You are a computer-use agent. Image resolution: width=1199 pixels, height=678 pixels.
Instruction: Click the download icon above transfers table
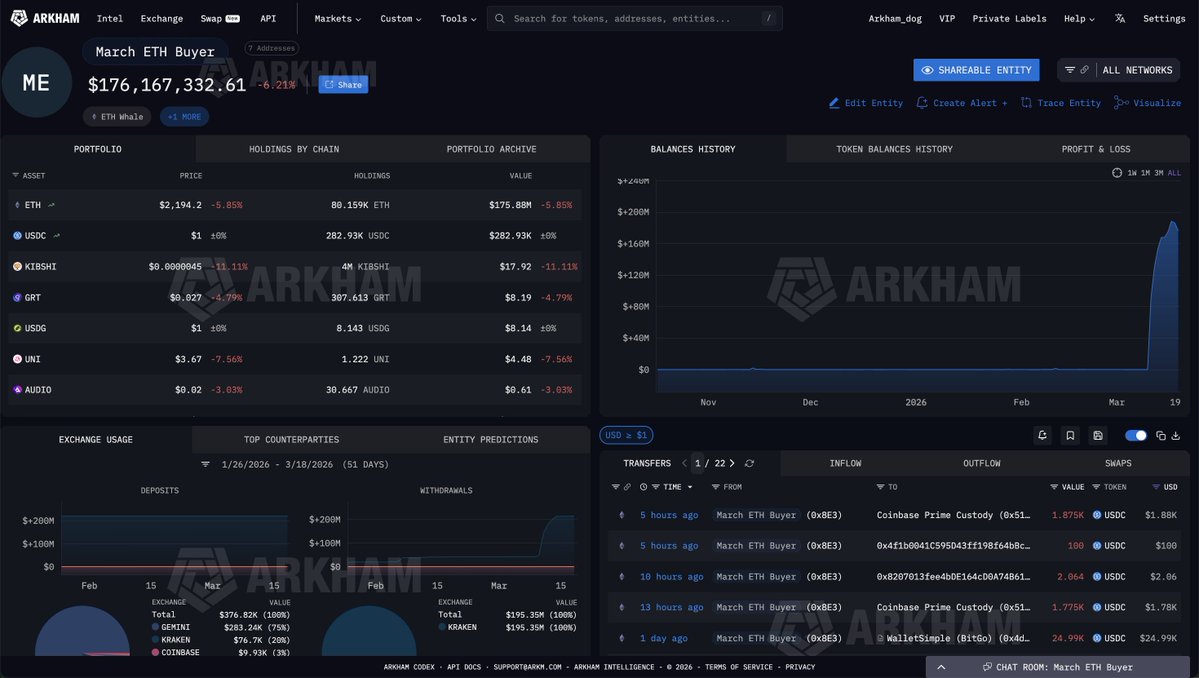[1176, 435]
